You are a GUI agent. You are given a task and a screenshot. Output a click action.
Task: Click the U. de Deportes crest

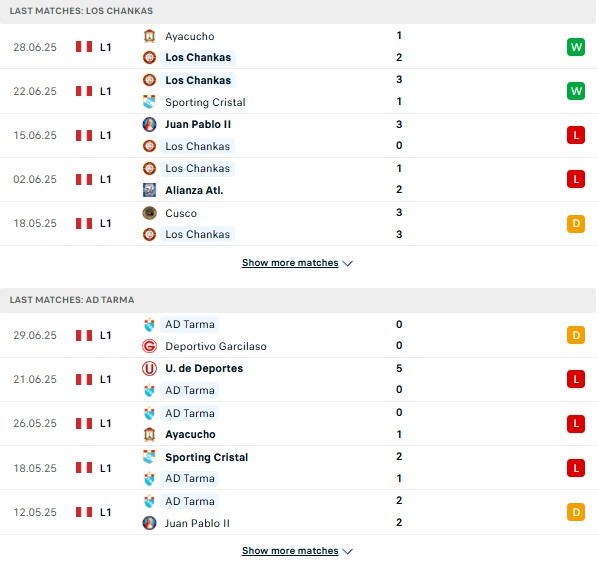pos(149,368)
